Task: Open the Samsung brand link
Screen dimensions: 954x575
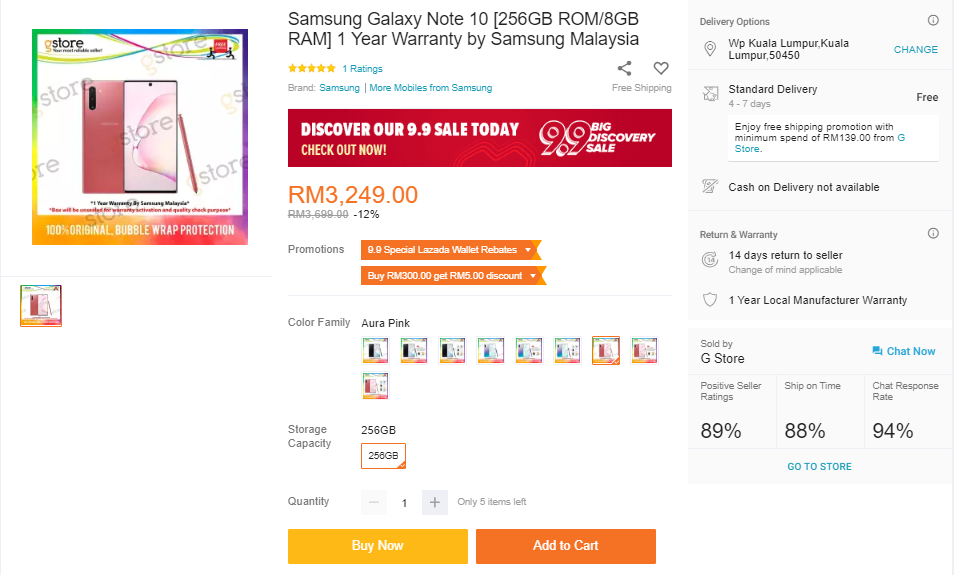Action: tap(339, 88)
